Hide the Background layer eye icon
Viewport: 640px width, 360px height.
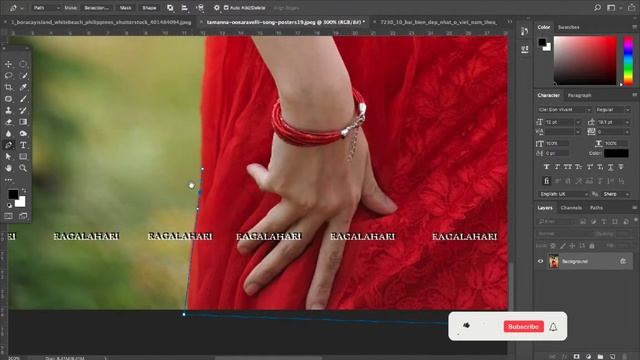[540, 261]
